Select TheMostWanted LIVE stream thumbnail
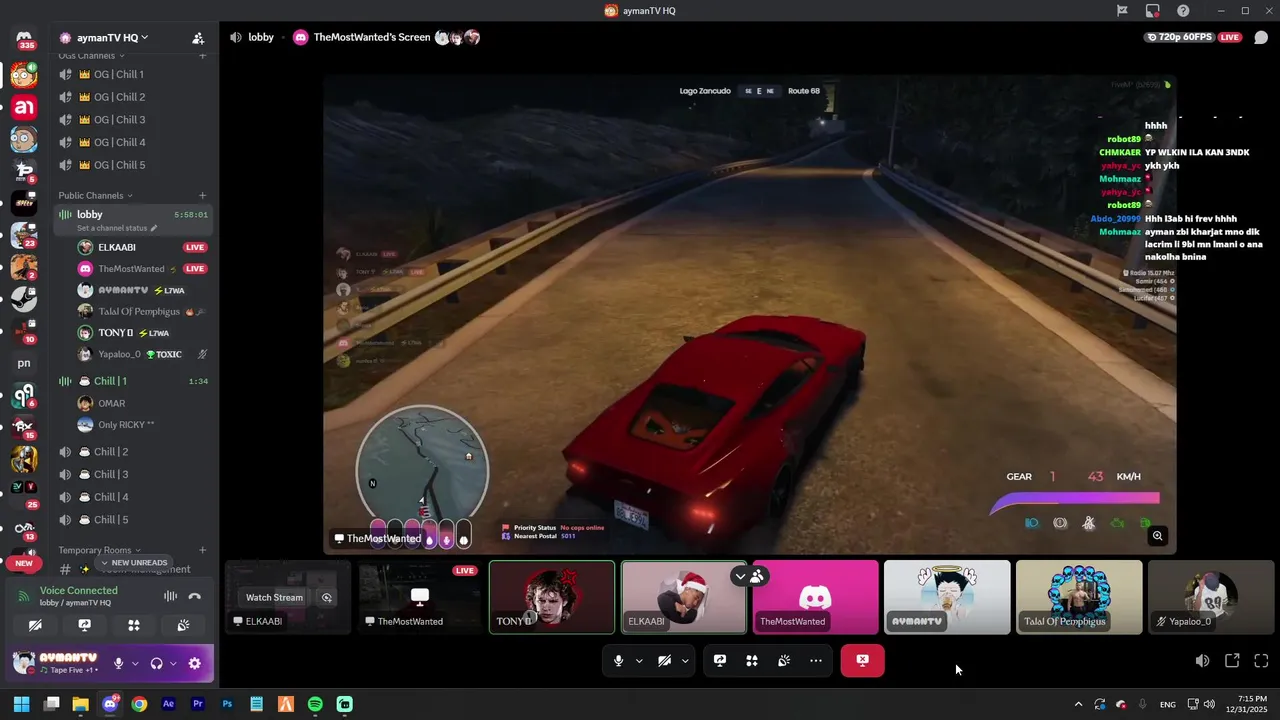 point(420,597)
